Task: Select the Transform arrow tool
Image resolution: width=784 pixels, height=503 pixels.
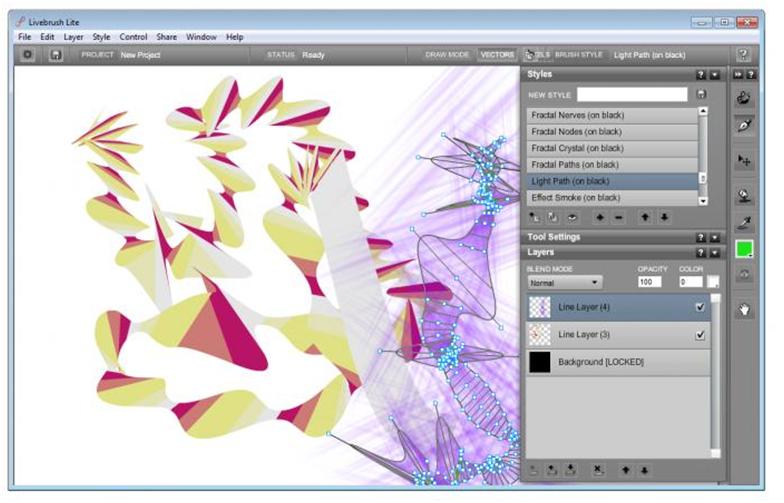Action: point(744,161)
